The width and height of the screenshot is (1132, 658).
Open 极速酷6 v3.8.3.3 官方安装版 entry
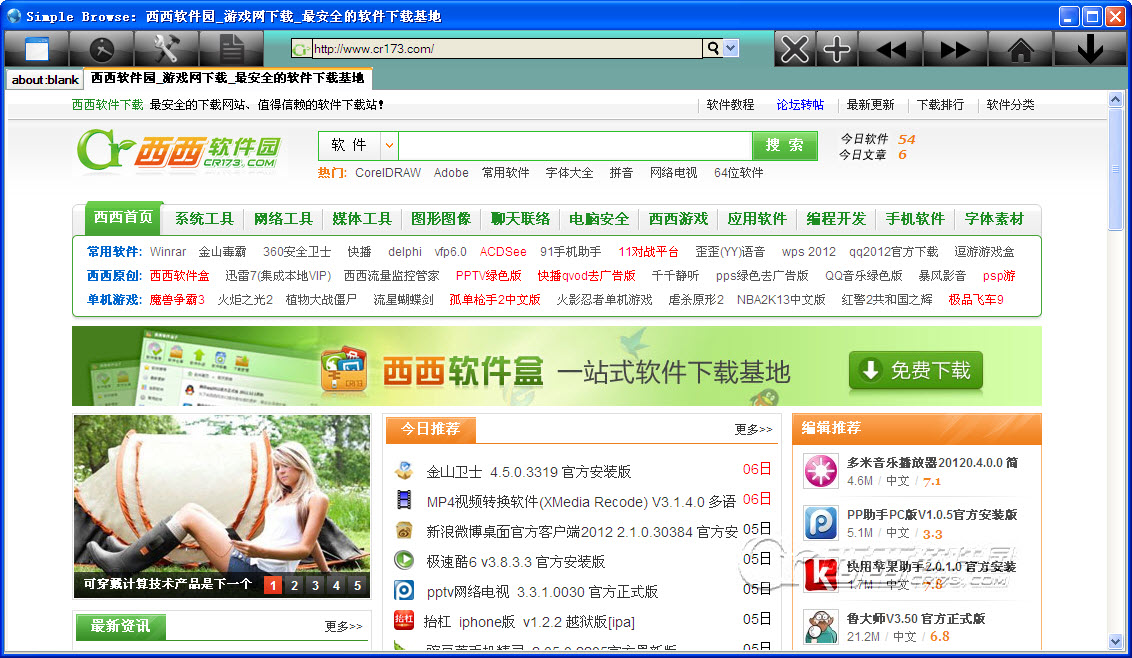click(x=515, y=561)
